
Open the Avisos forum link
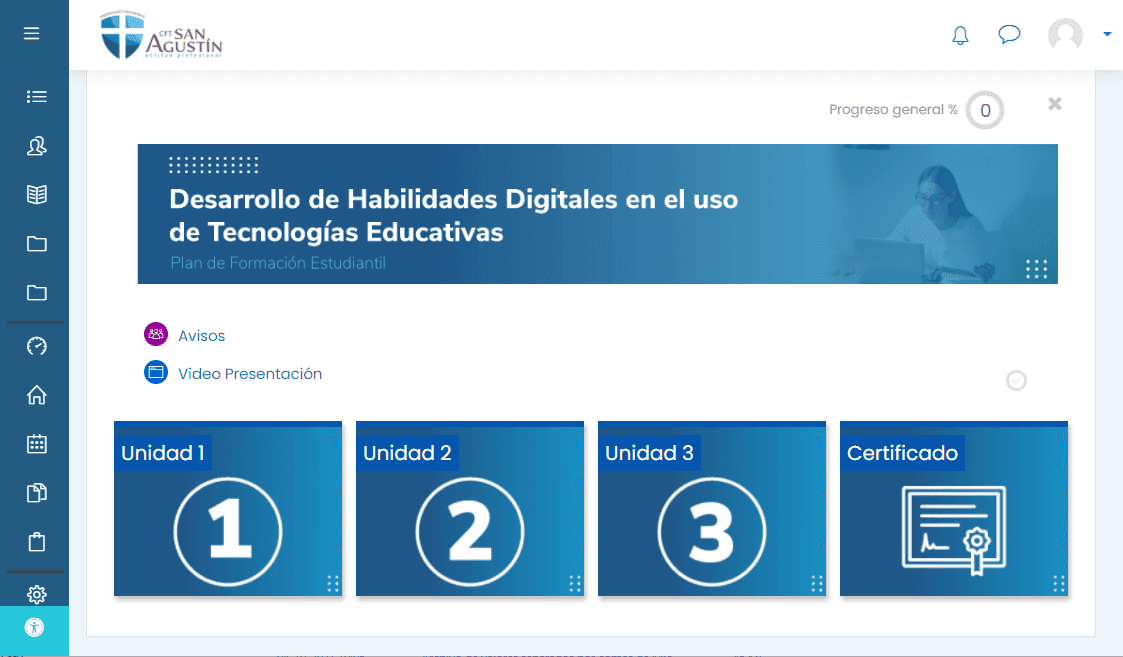click(201, 336)
